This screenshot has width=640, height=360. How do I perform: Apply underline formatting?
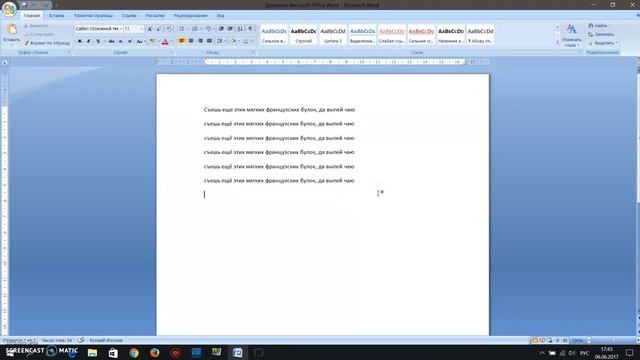pyautogui.click(x=98, y=41)
